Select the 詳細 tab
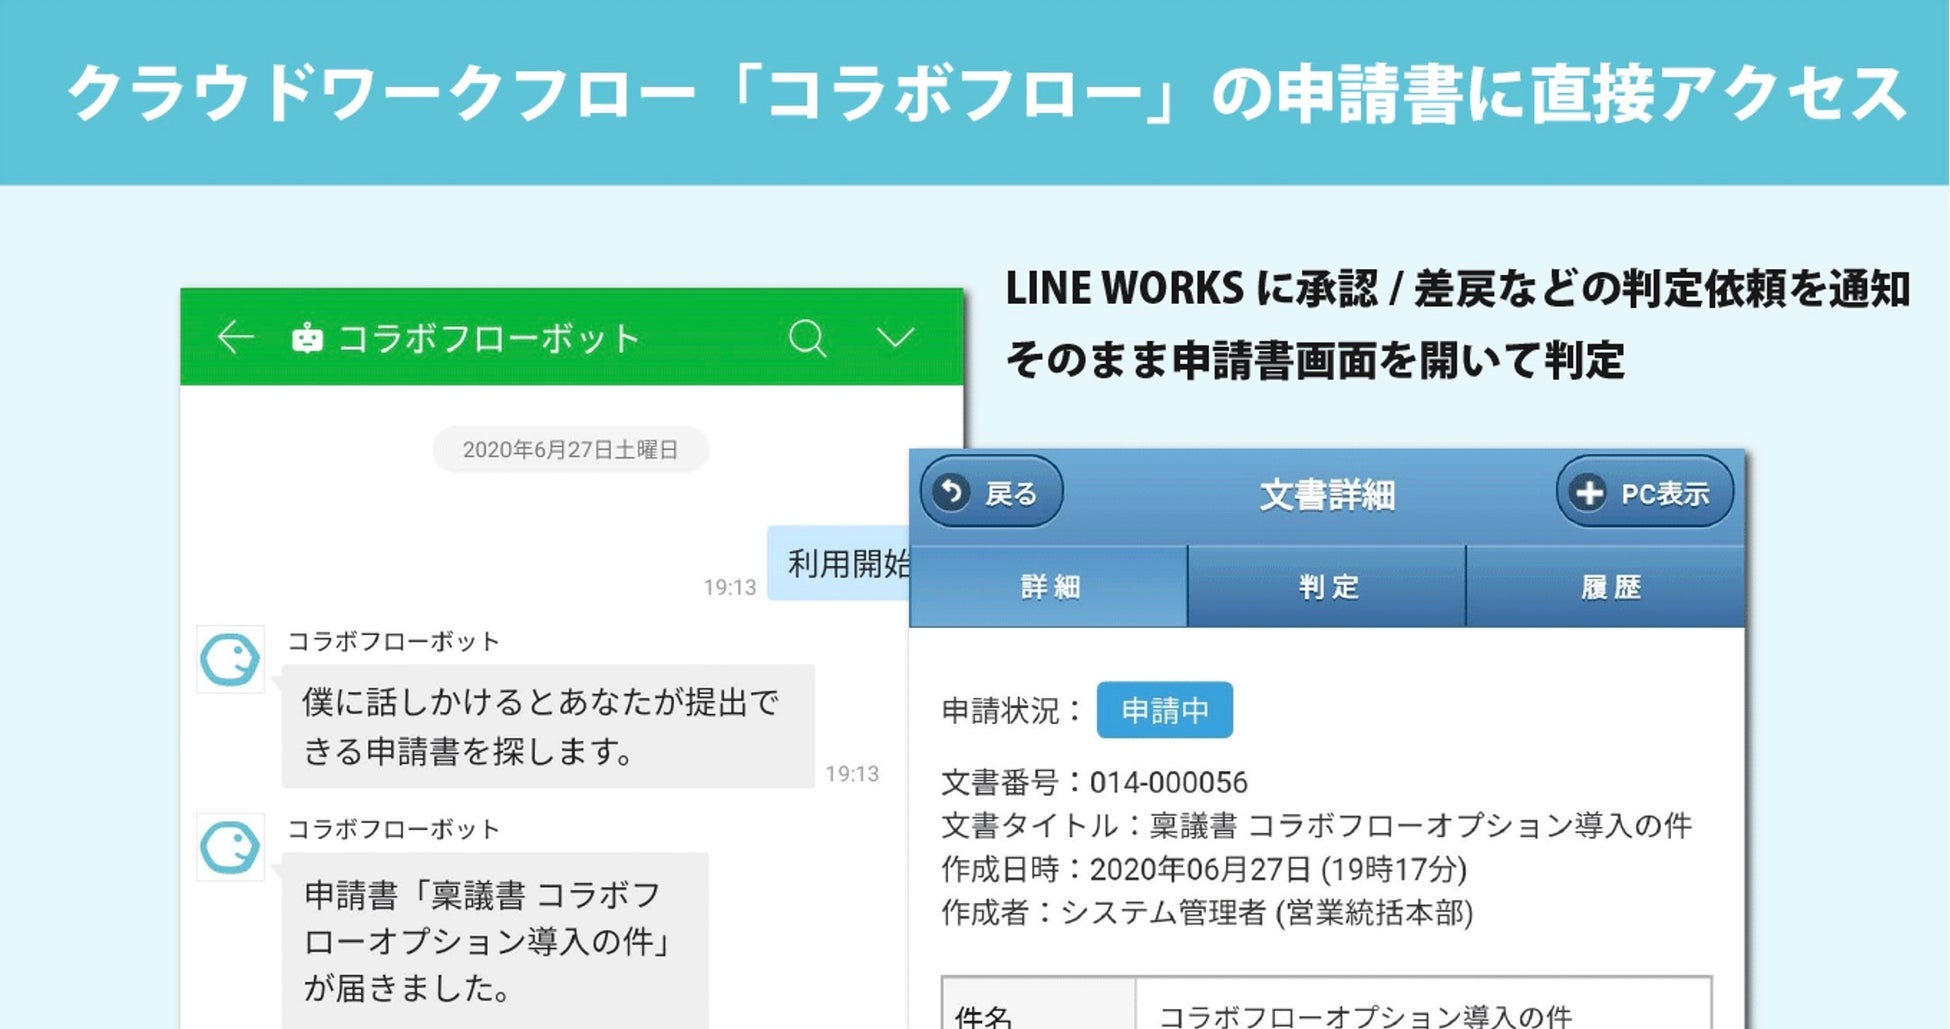The width and height of the screenshot is (1950, 1029). (x=1049, y=587)
